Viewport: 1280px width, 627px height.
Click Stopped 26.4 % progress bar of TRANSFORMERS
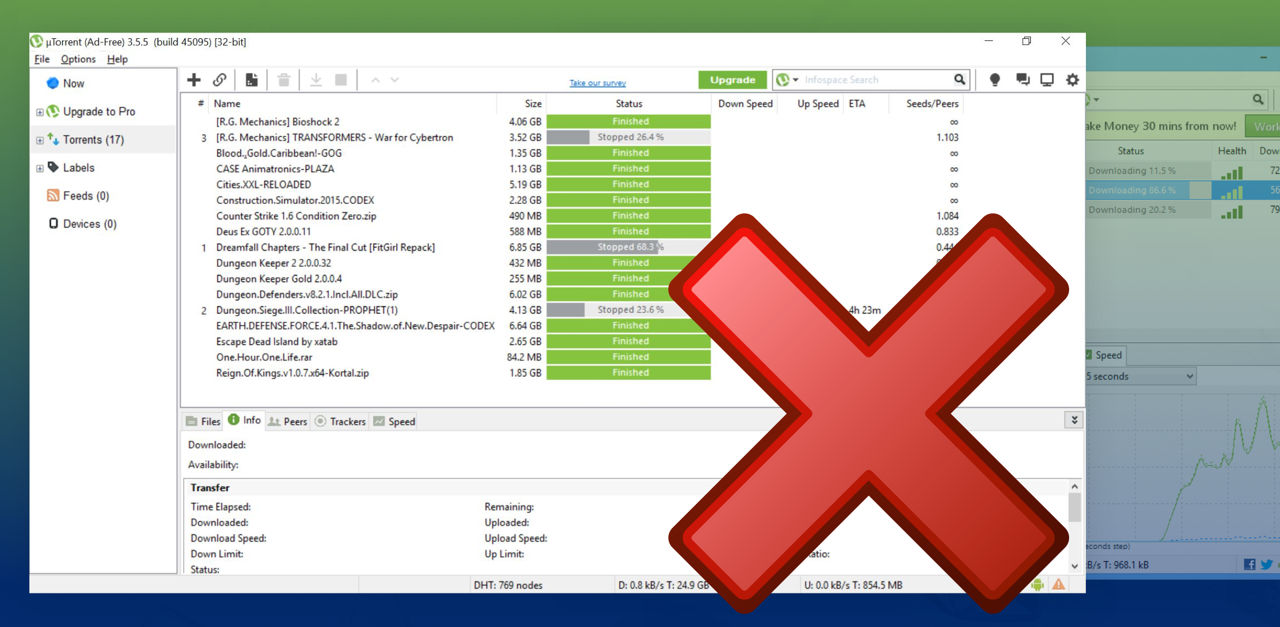pos(629,137)
